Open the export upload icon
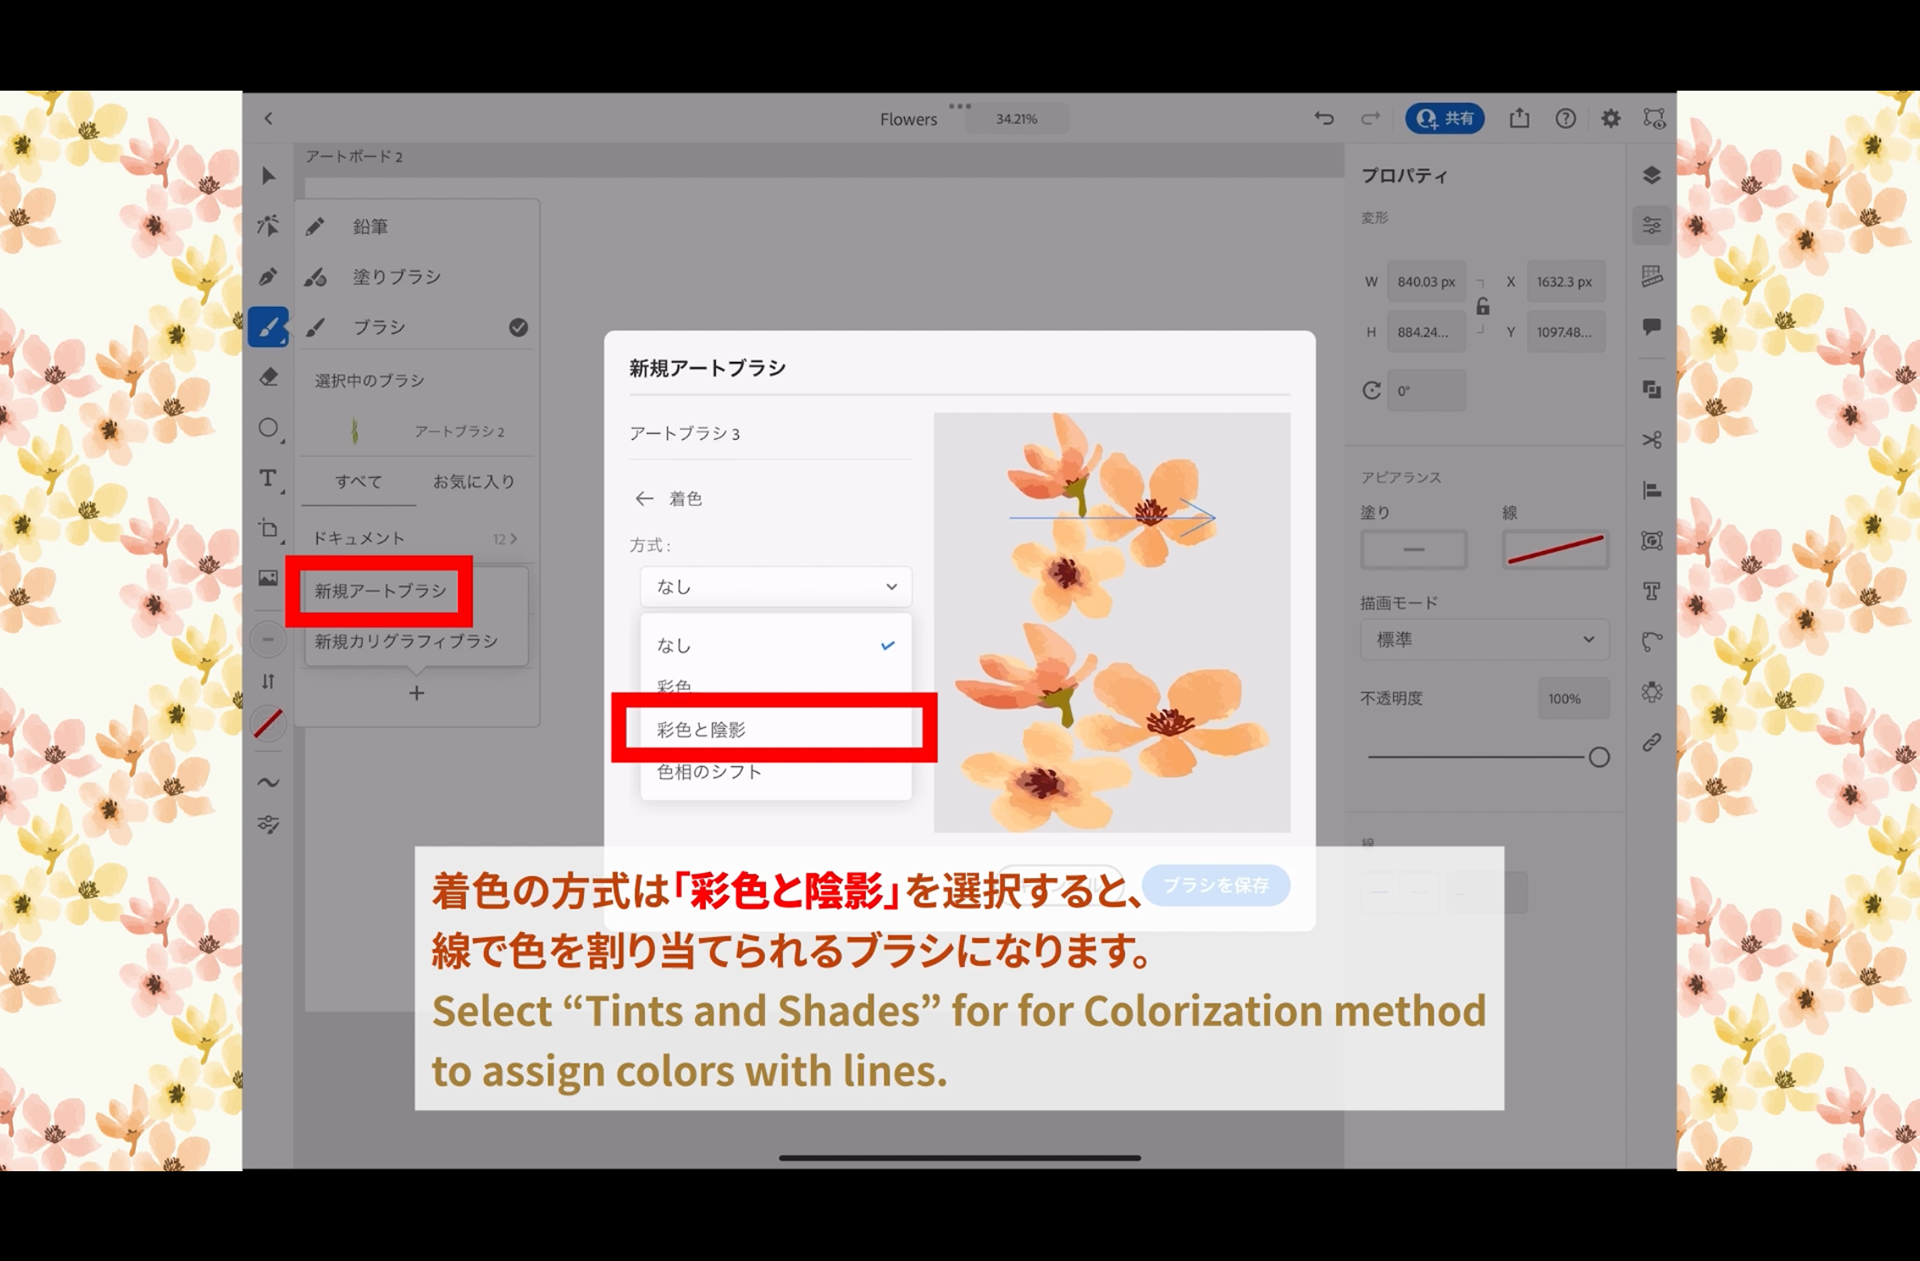 click(1519, 118)
